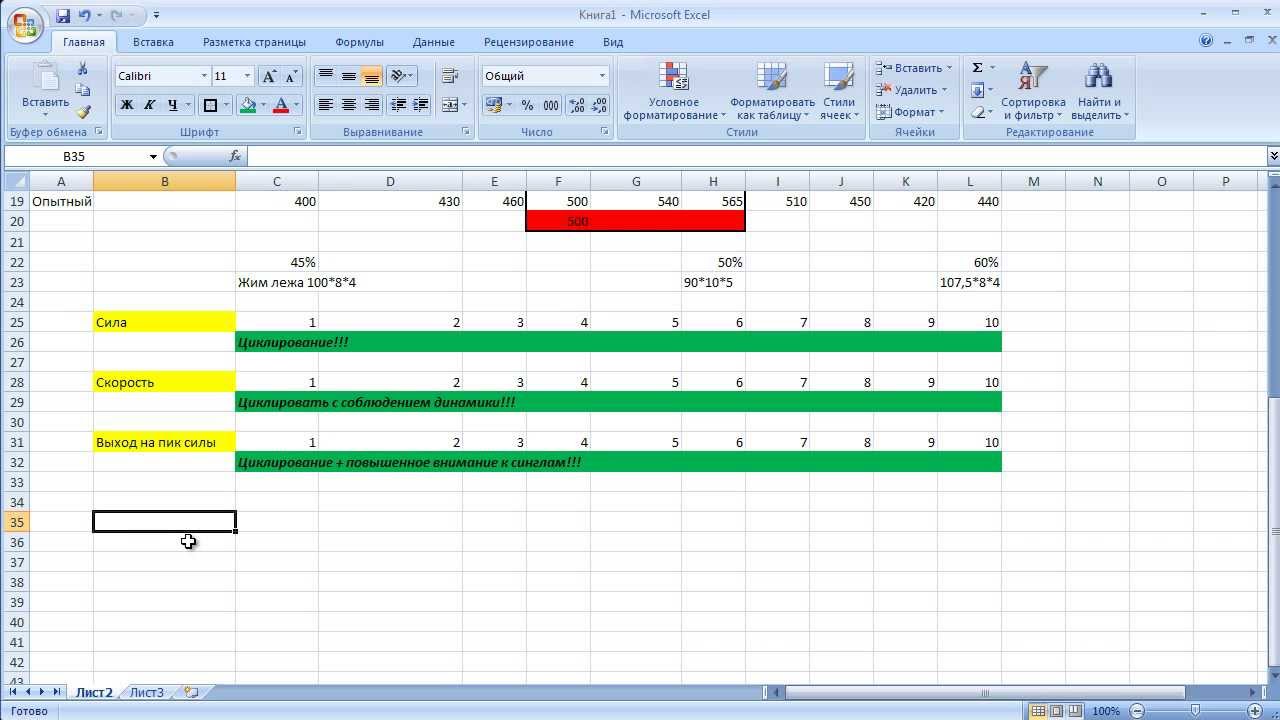Viewport: 1280px width, 720px height.
Task: Click the insert function fx button
Action: (235, 156)
